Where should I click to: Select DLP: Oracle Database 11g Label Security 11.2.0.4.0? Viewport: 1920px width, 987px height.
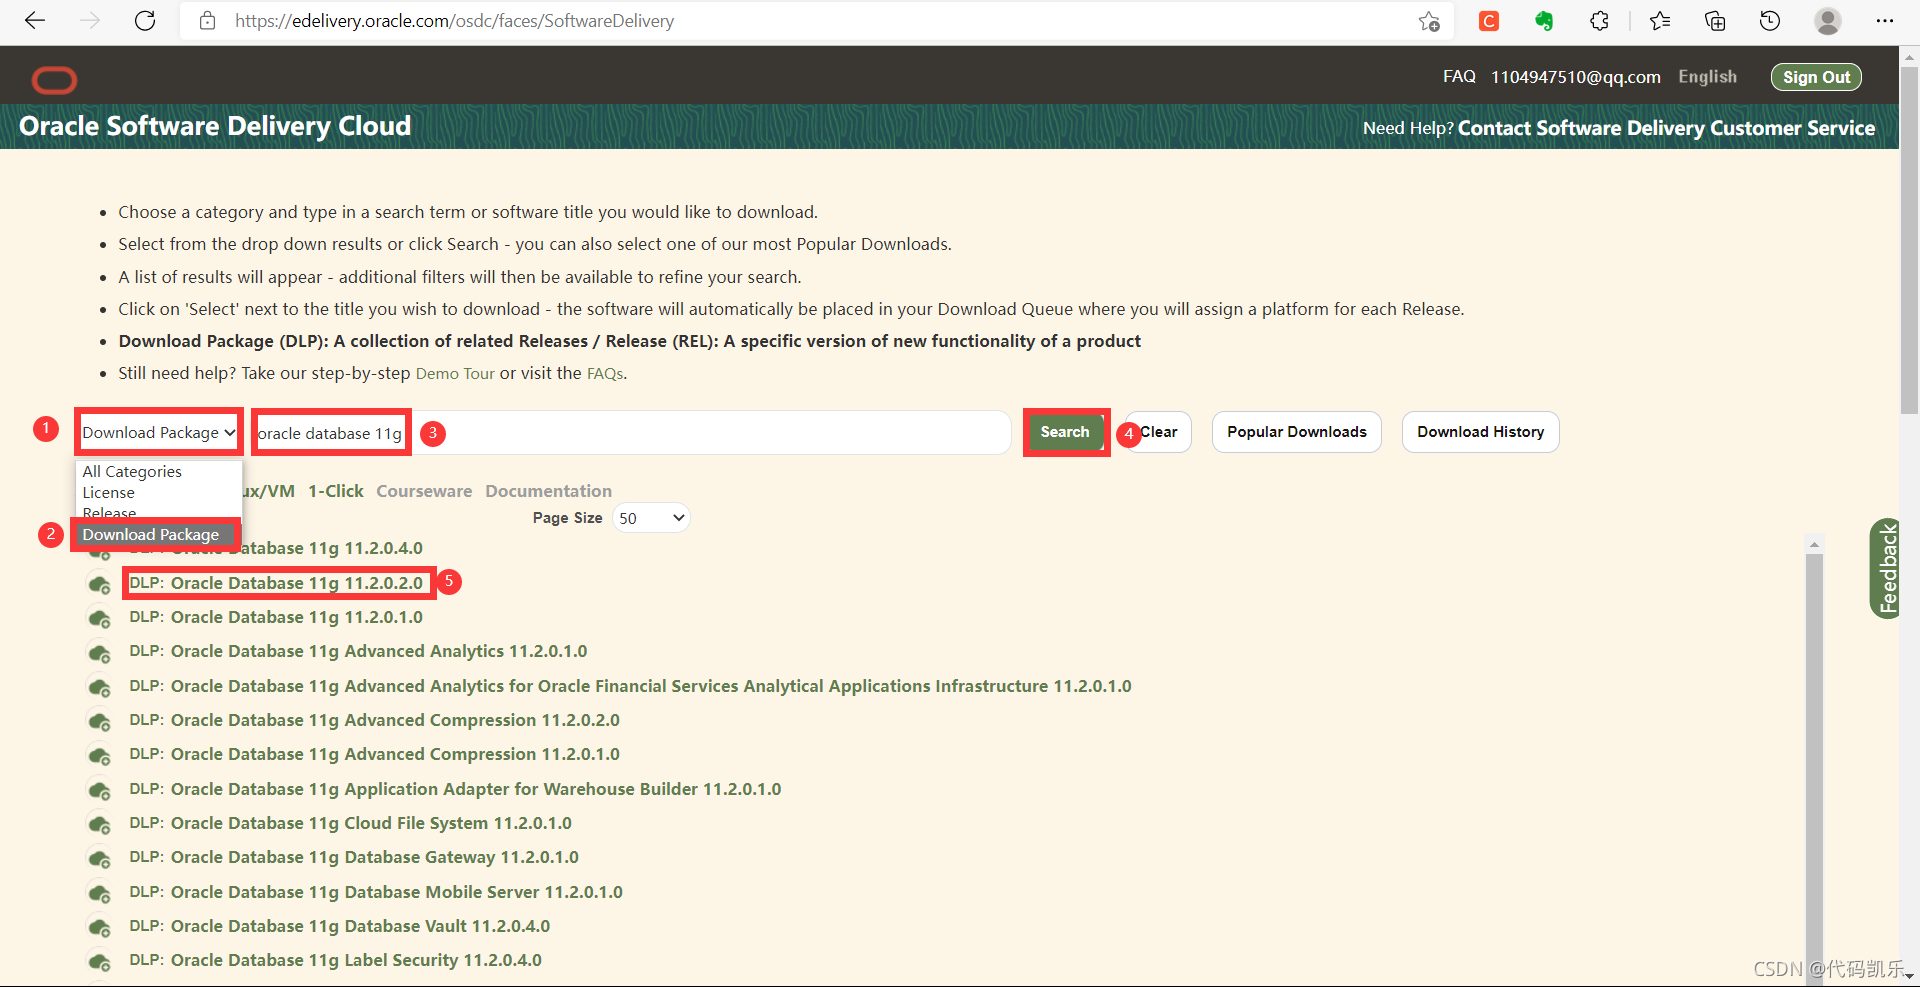[x=335, y=960]
